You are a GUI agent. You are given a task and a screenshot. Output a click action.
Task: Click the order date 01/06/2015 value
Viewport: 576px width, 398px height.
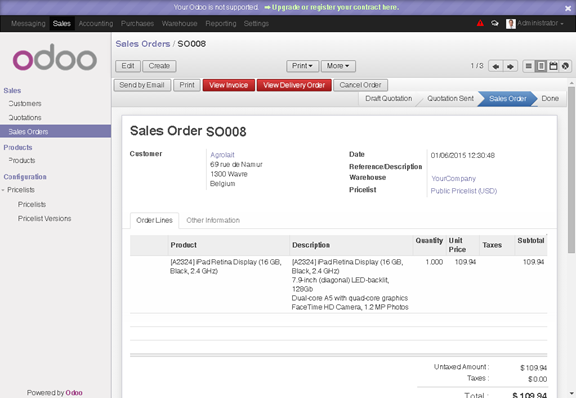[x=462, y=155]
